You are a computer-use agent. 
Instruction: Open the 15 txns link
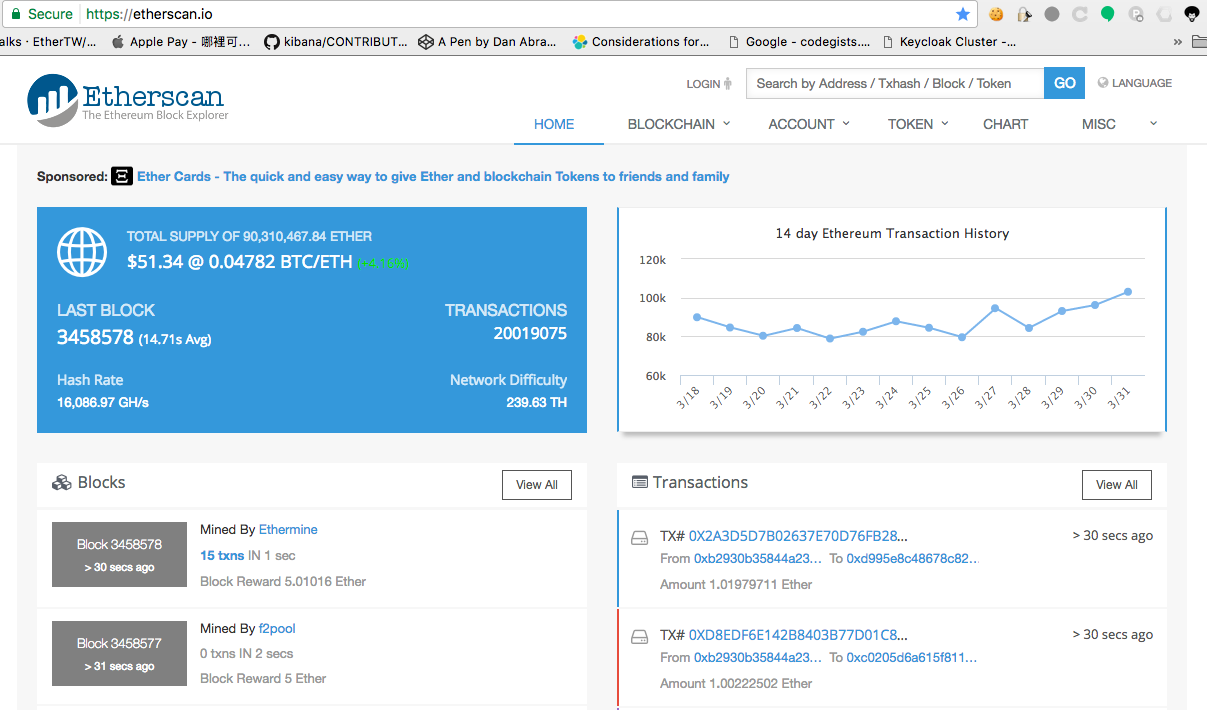222,555
